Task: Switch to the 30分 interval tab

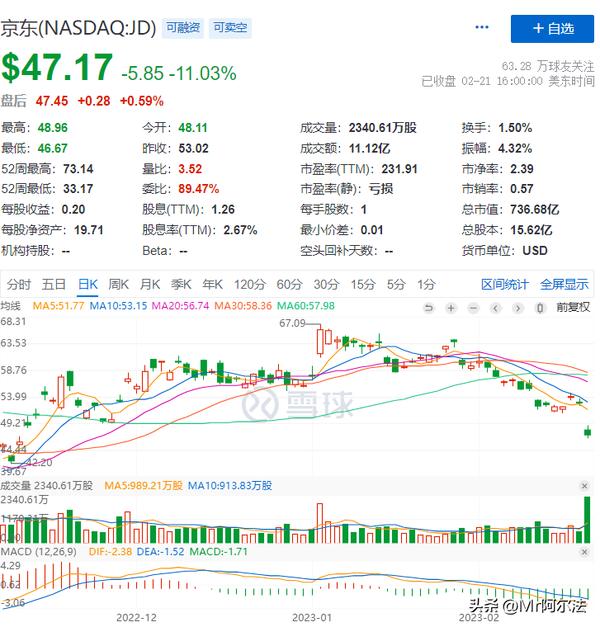Action: tap(326, 284)
